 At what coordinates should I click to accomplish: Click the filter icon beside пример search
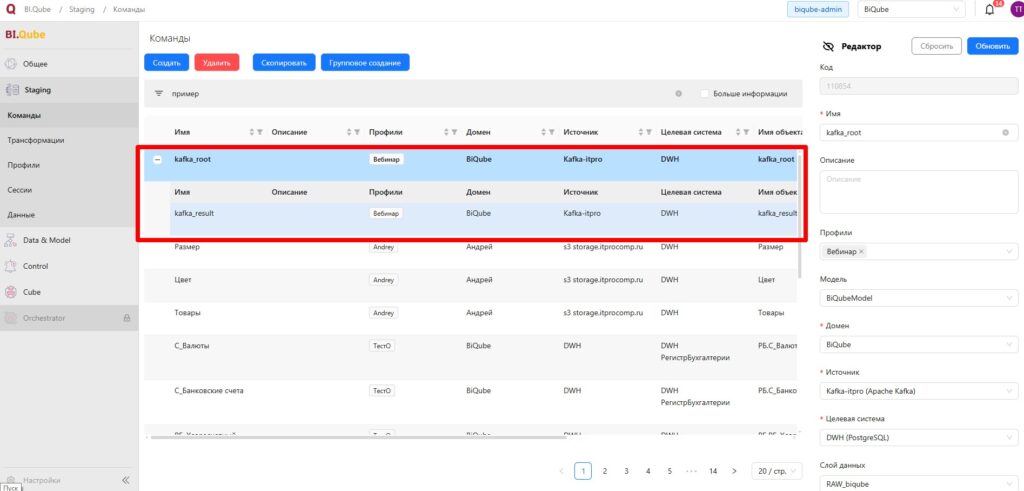click(x=158, y=94)
